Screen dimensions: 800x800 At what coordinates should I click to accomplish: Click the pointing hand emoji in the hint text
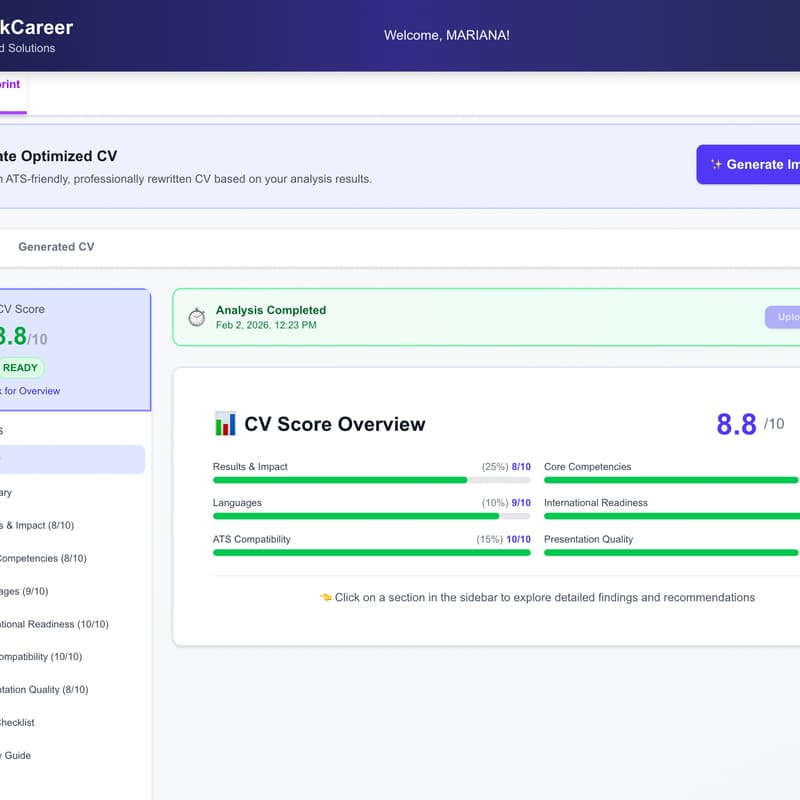coord(325,597)
